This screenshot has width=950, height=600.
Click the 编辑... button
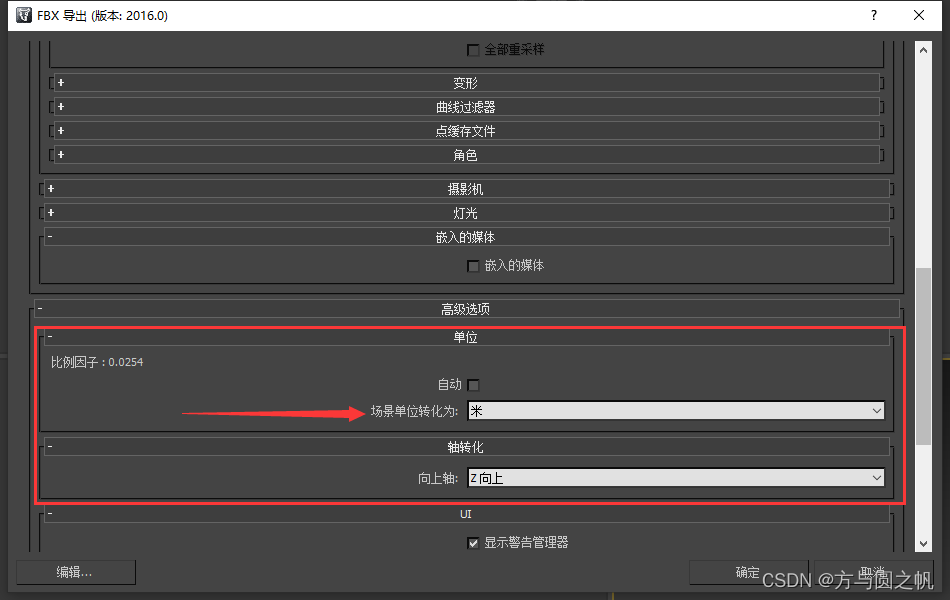75,572
